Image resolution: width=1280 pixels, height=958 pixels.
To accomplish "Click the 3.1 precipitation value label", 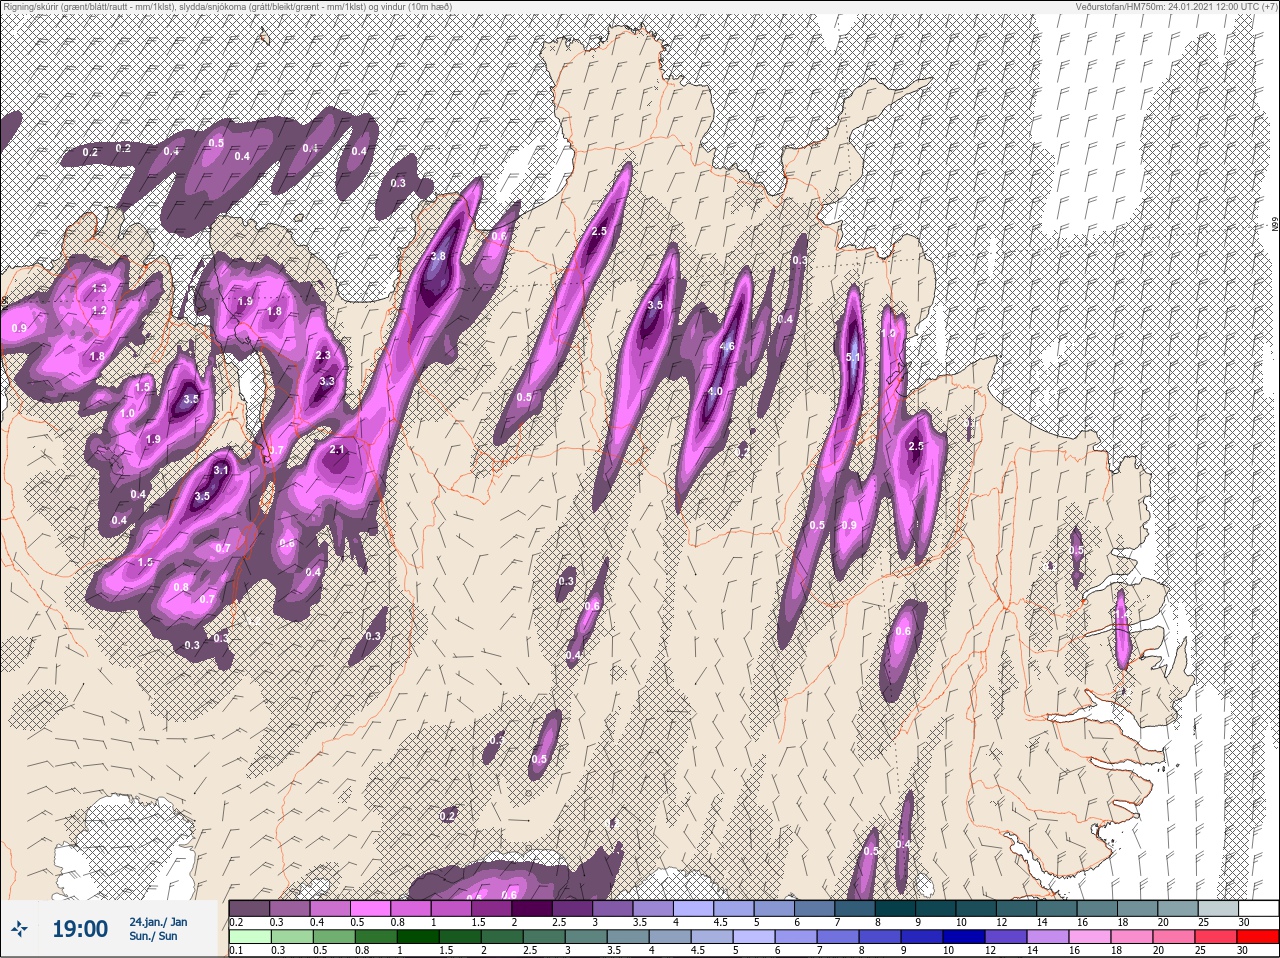I will (x=221, y=470).
